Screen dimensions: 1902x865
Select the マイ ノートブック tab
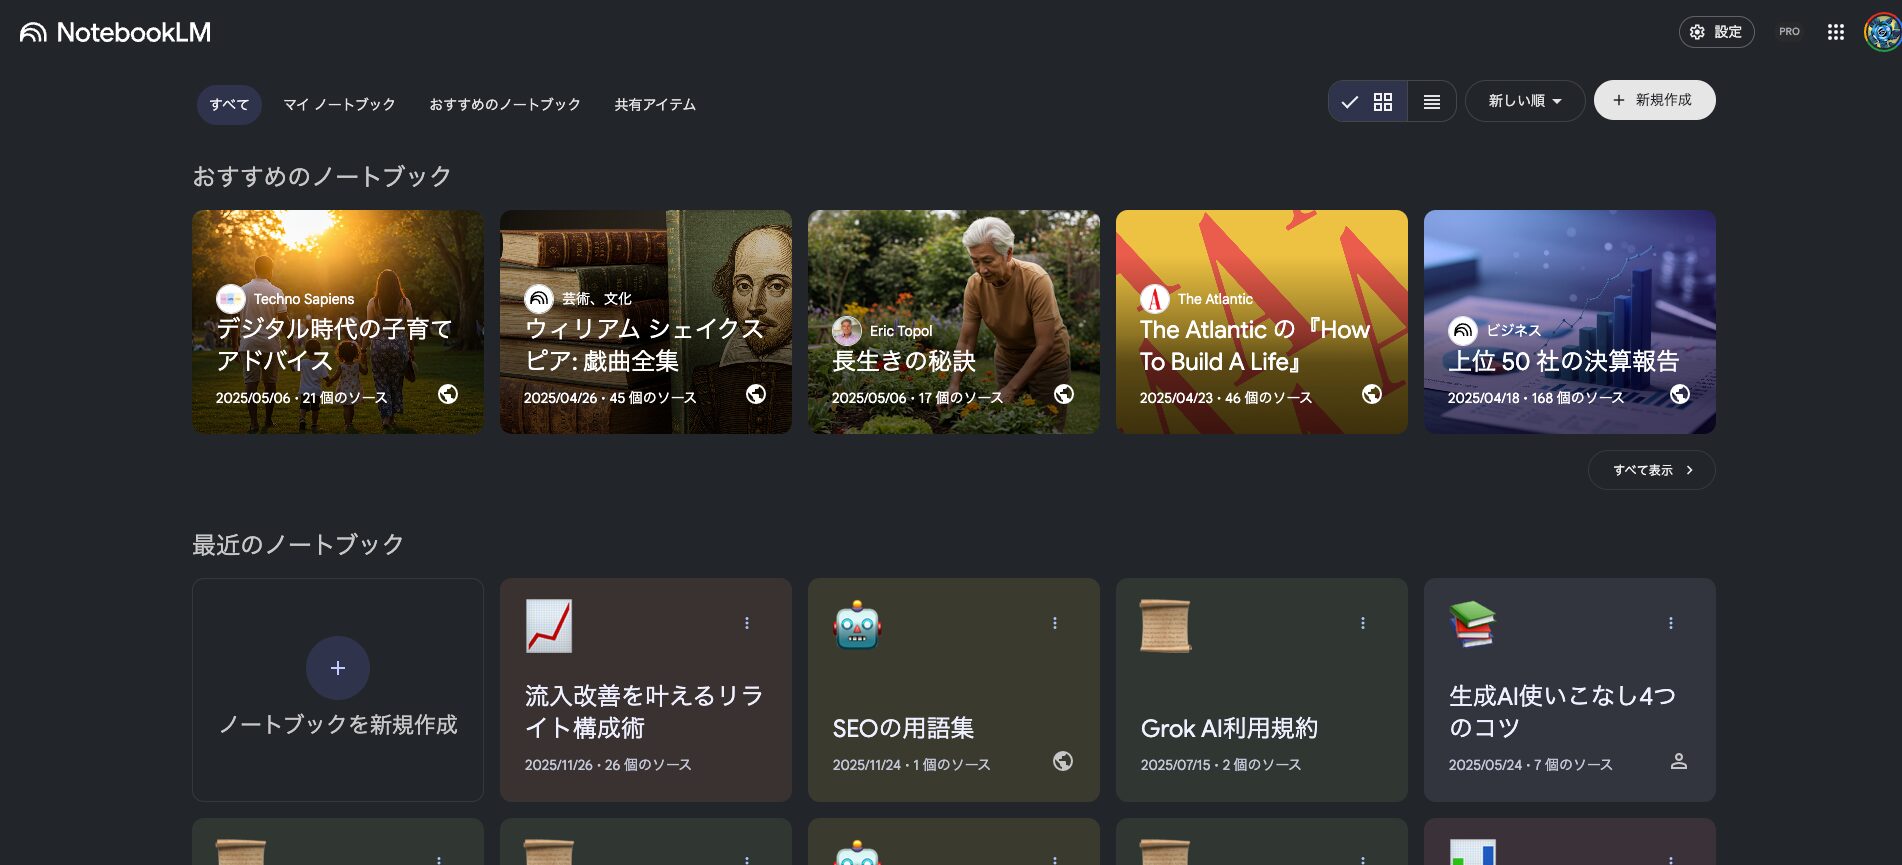339,105
